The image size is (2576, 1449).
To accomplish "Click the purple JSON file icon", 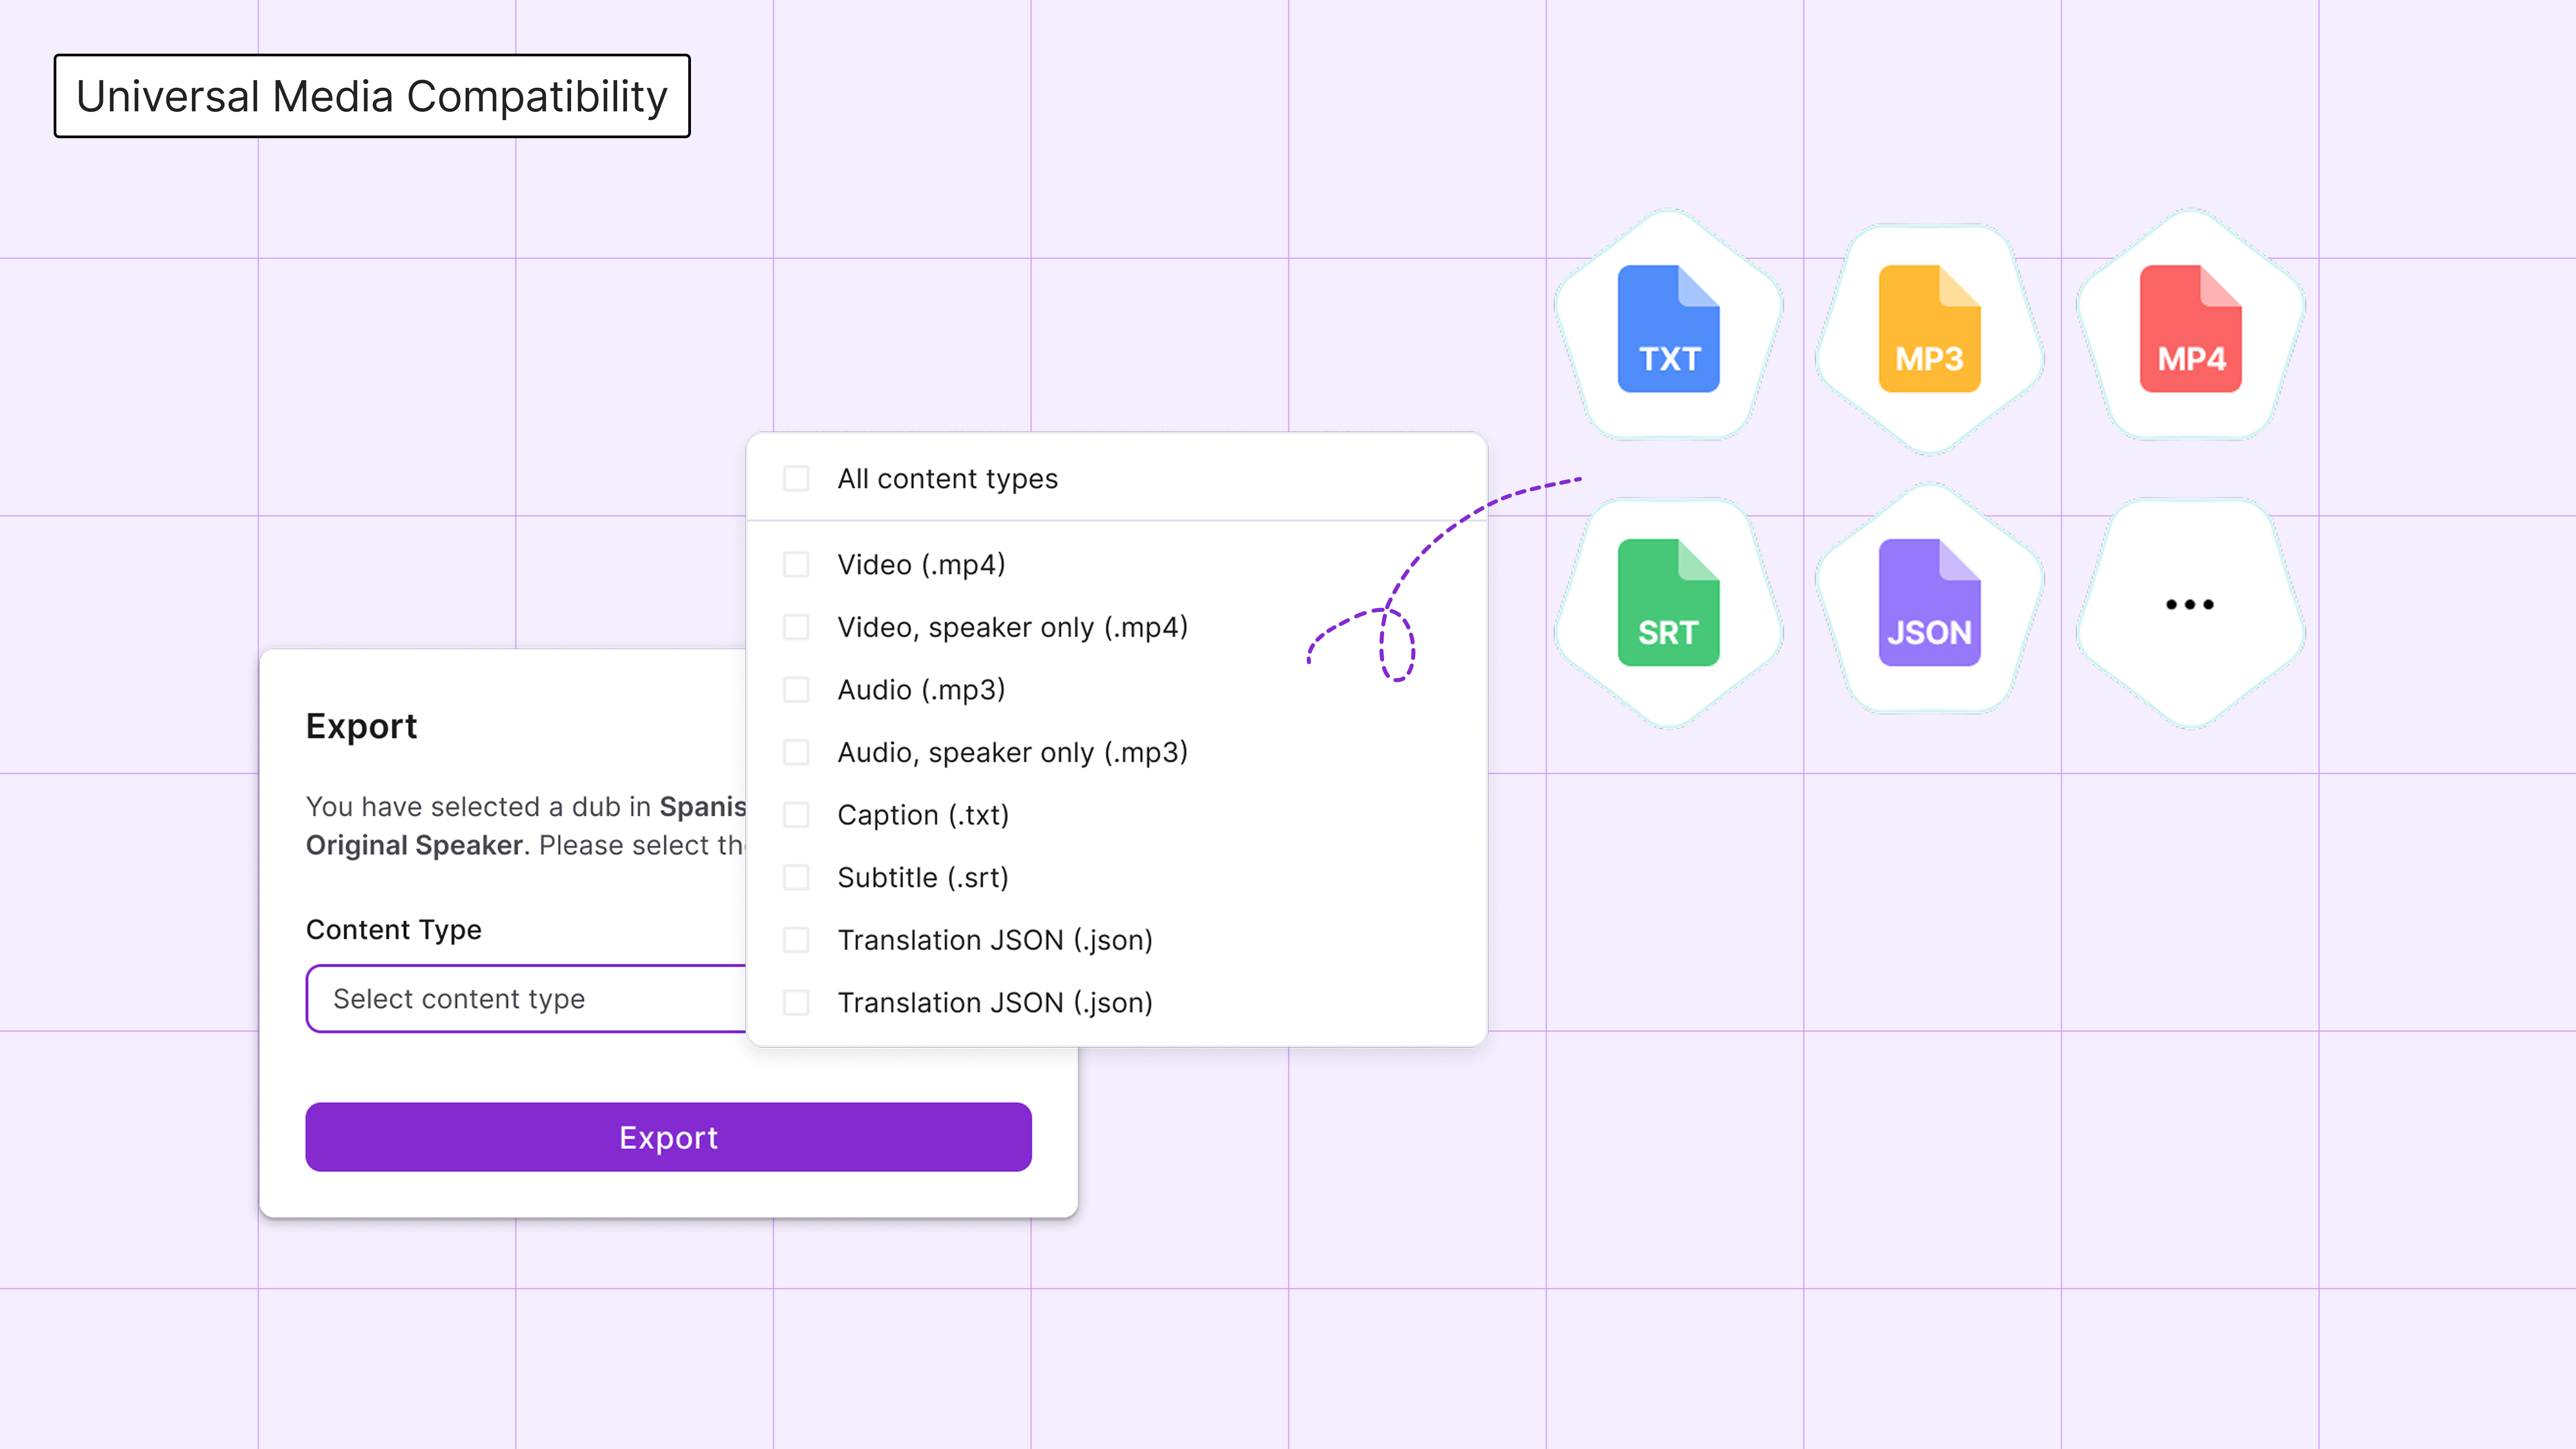I will [x=1929, y=602].
